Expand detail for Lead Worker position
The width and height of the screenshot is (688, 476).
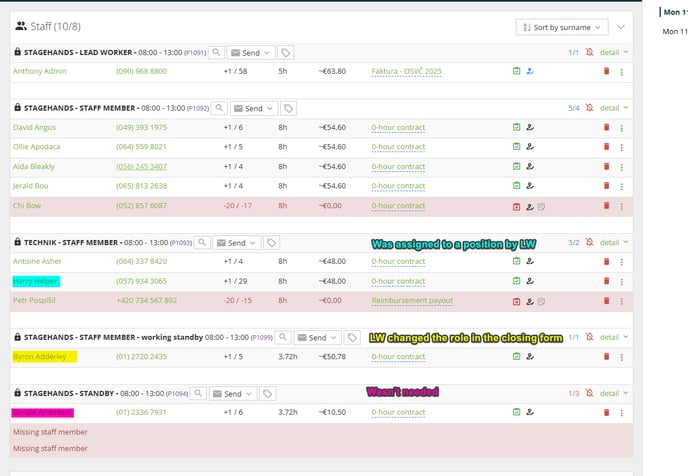pyautogui.click(x=614, y=52)
